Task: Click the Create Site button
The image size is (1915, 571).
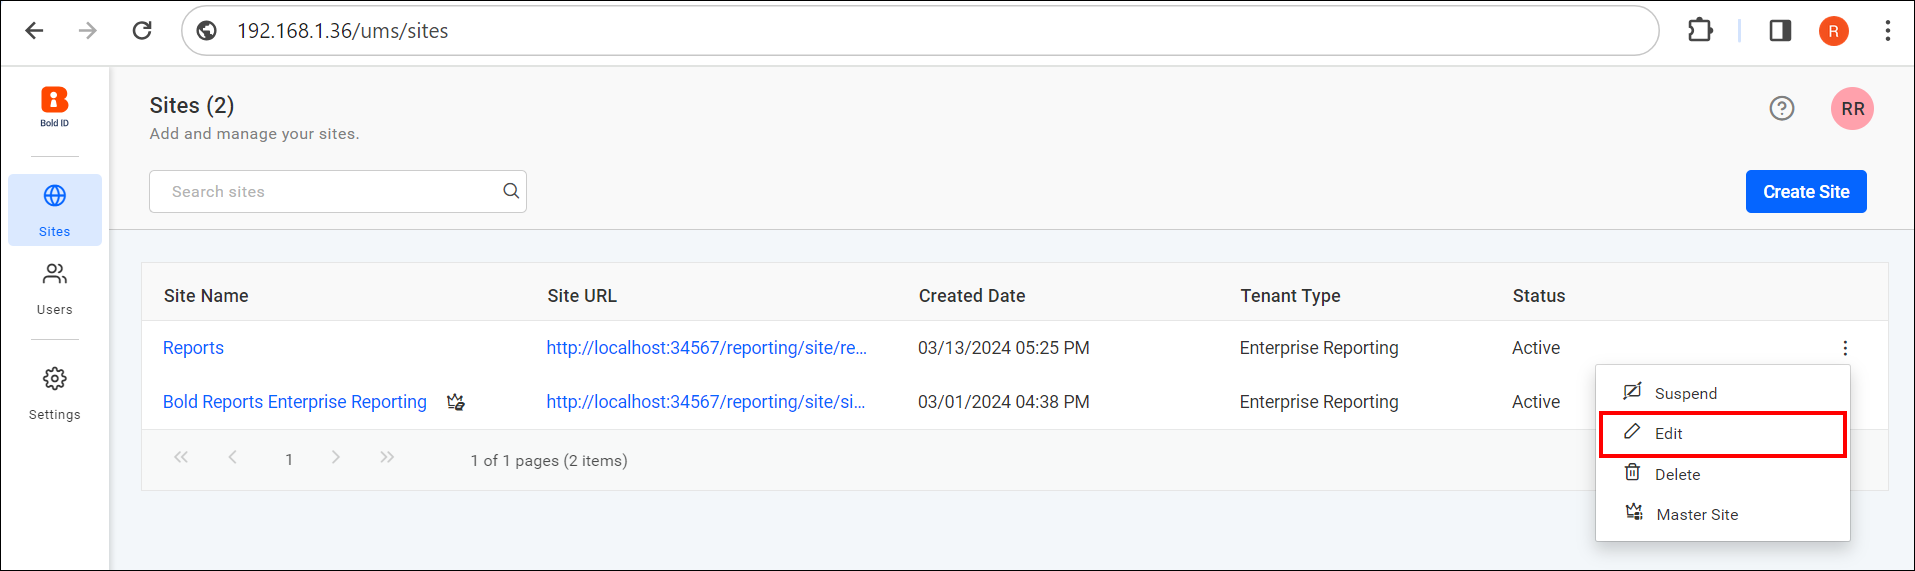Action: point(1806,191)
